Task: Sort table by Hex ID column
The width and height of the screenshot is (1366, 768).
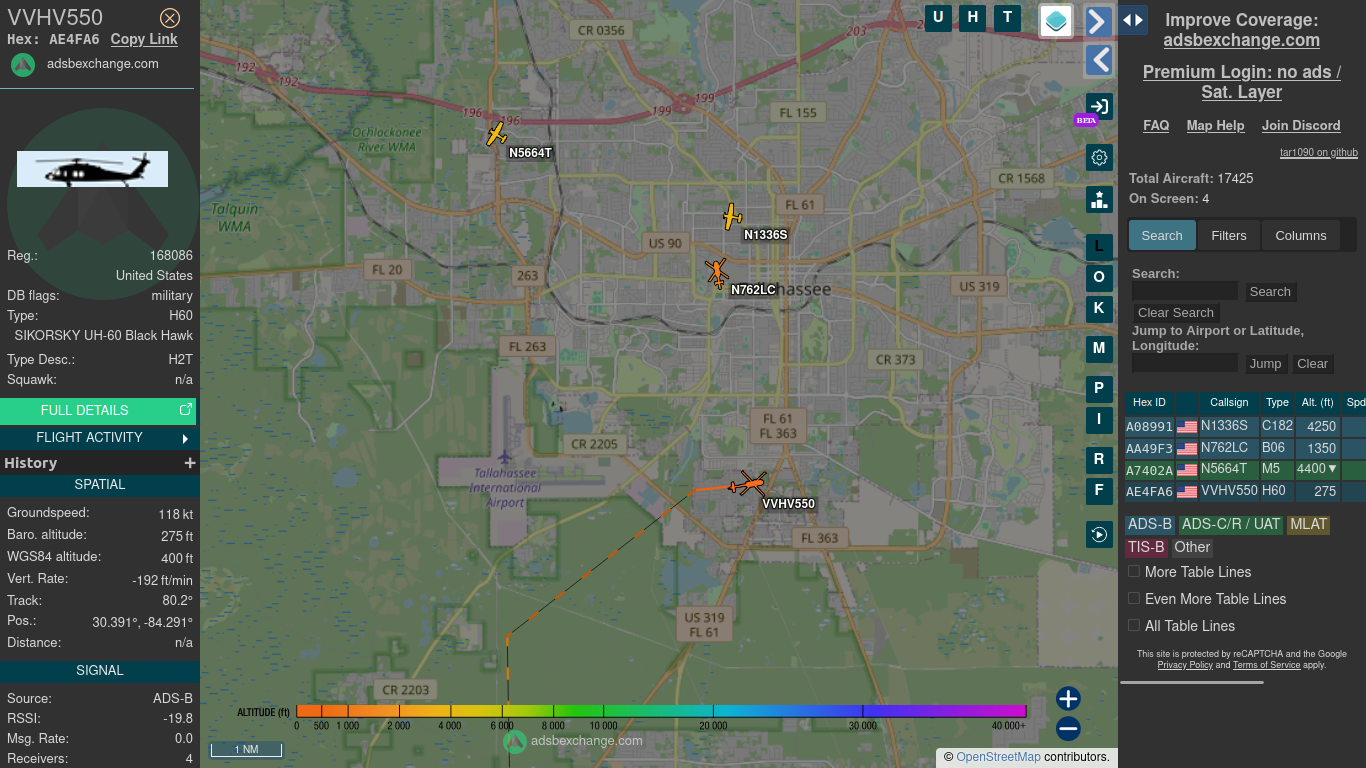Action: click(x=1149, y=403)
